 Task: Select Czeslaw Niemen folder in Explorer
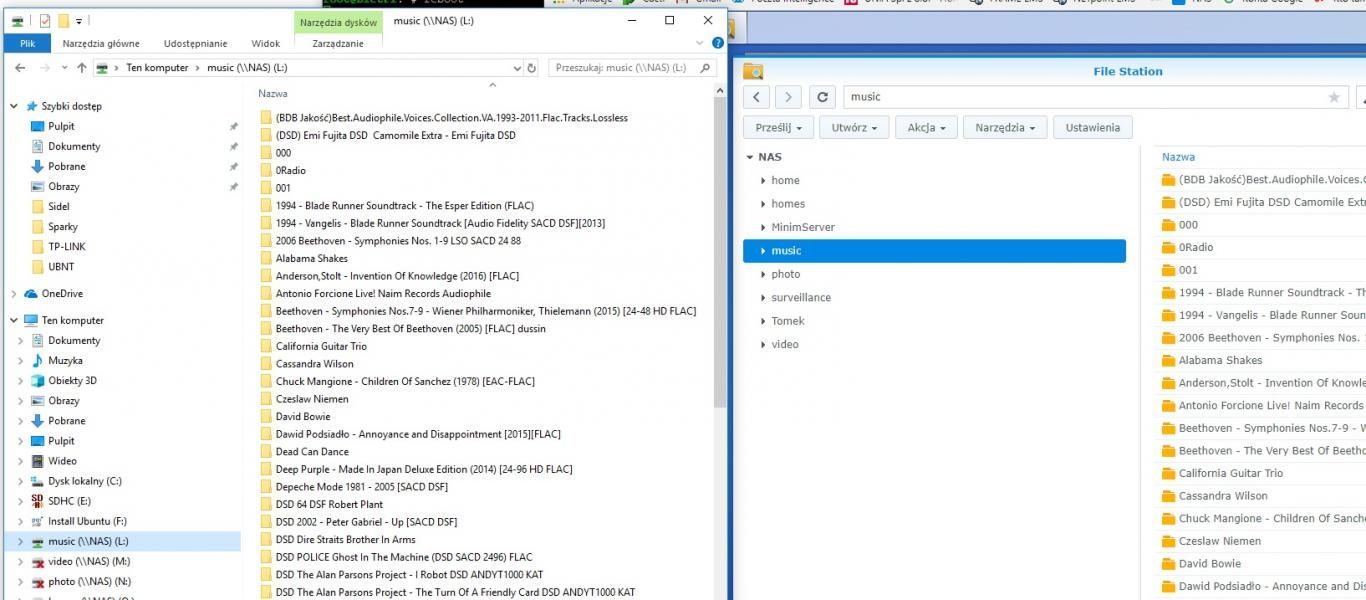[314, 399]
